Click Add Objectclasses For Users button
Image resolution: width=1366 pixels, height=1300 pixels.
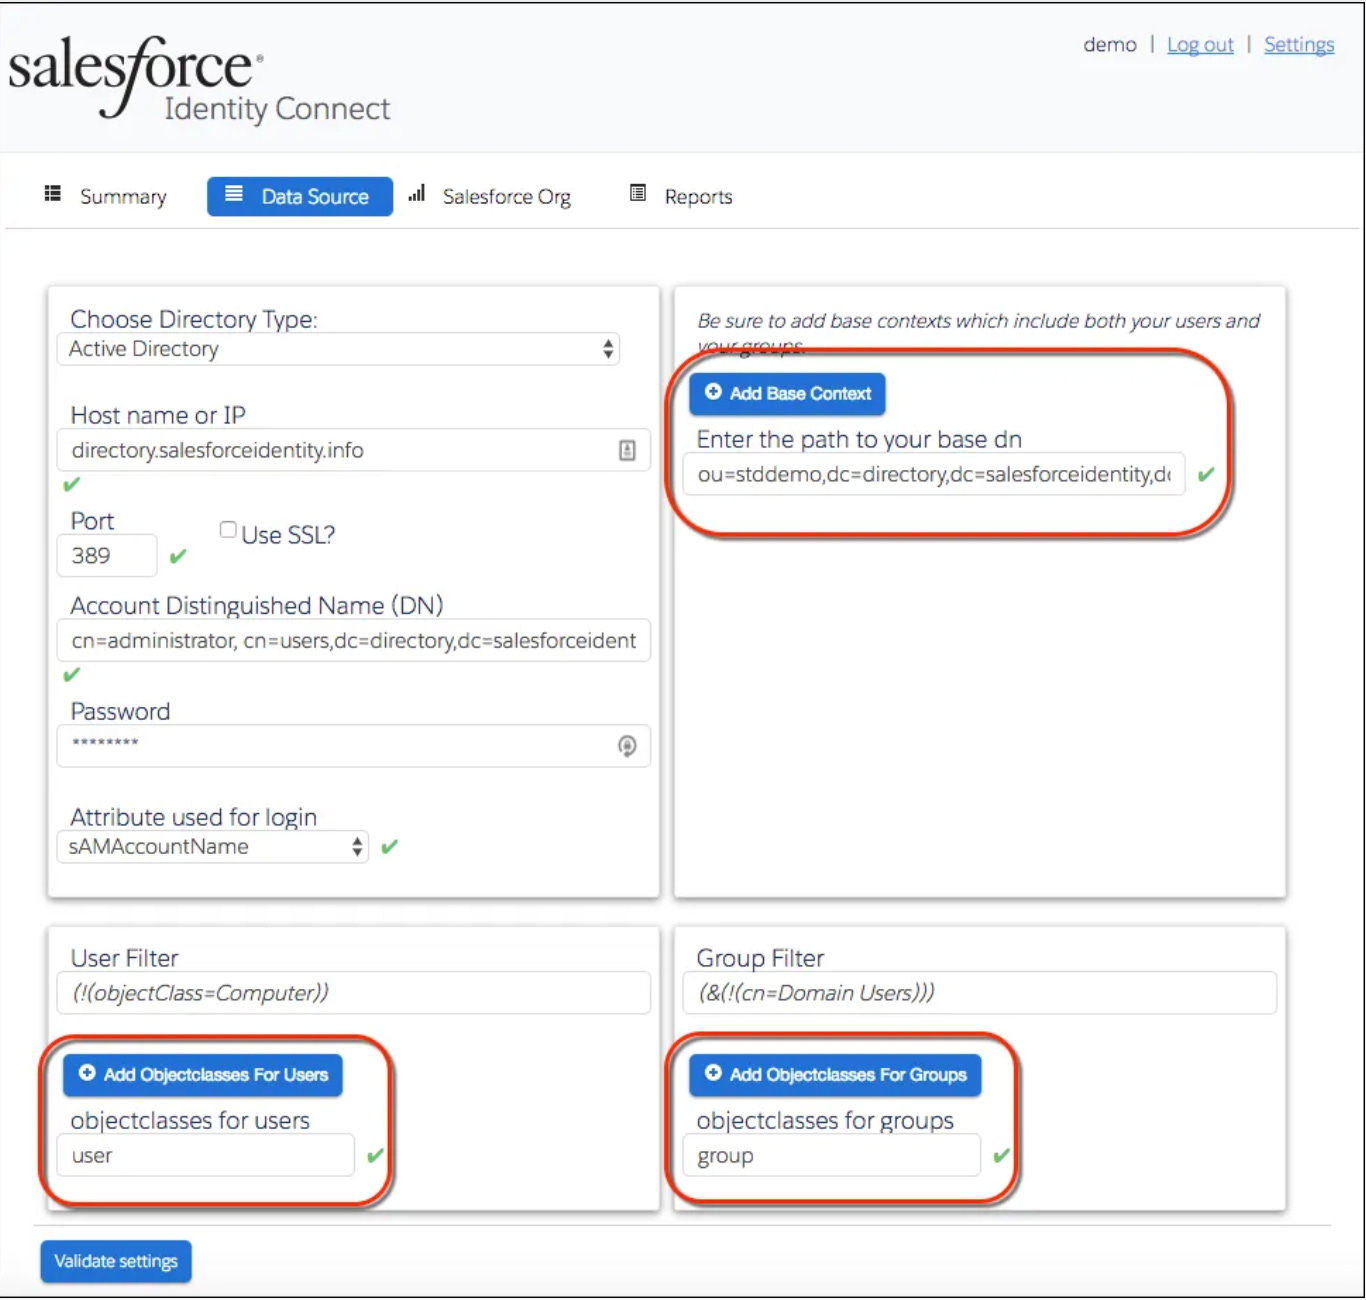click(x=203, y=1075)
